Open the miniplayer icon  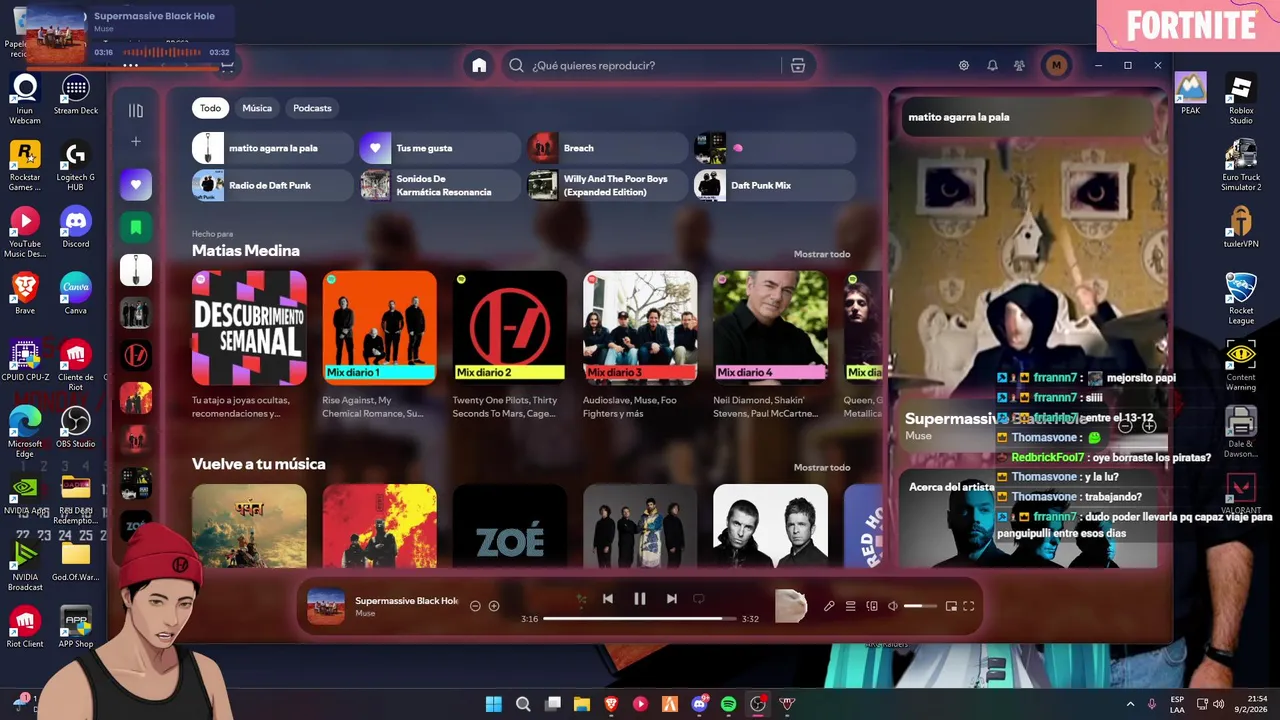coord(951,606)
